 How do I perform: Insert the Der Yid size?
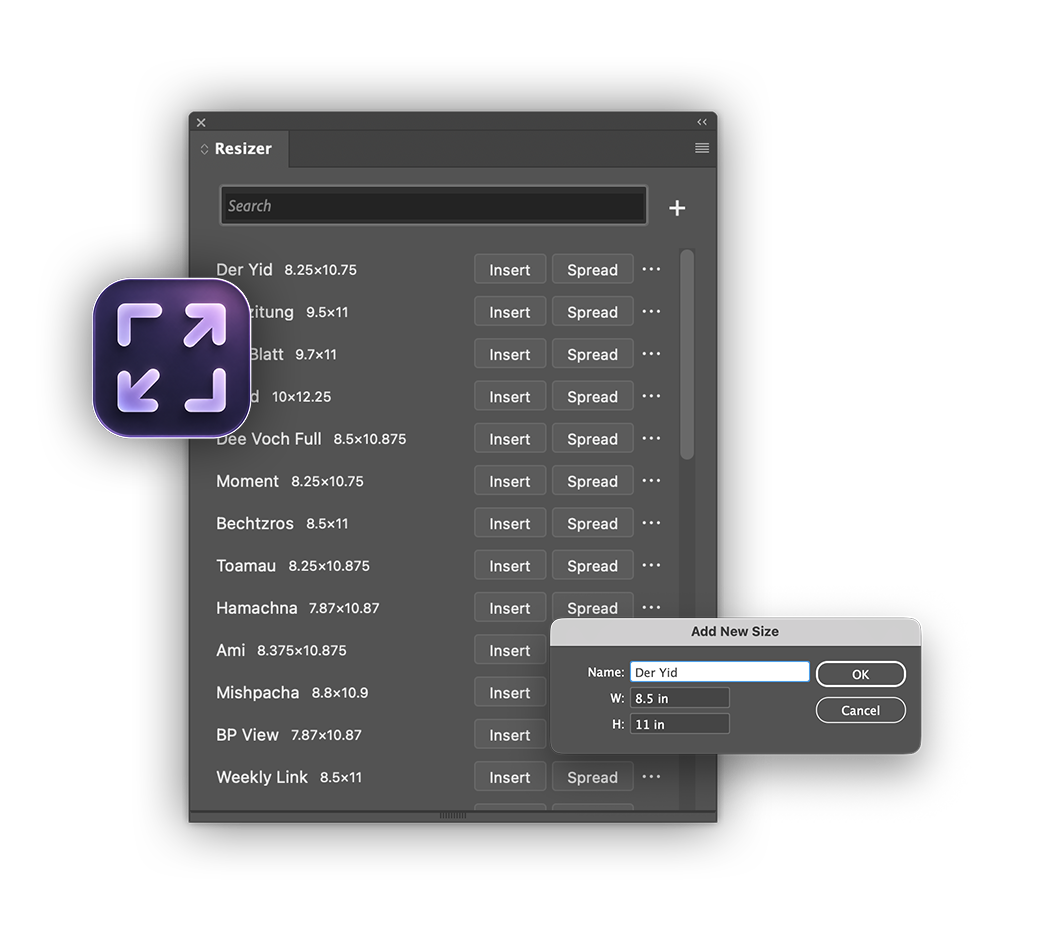point(509,270)
